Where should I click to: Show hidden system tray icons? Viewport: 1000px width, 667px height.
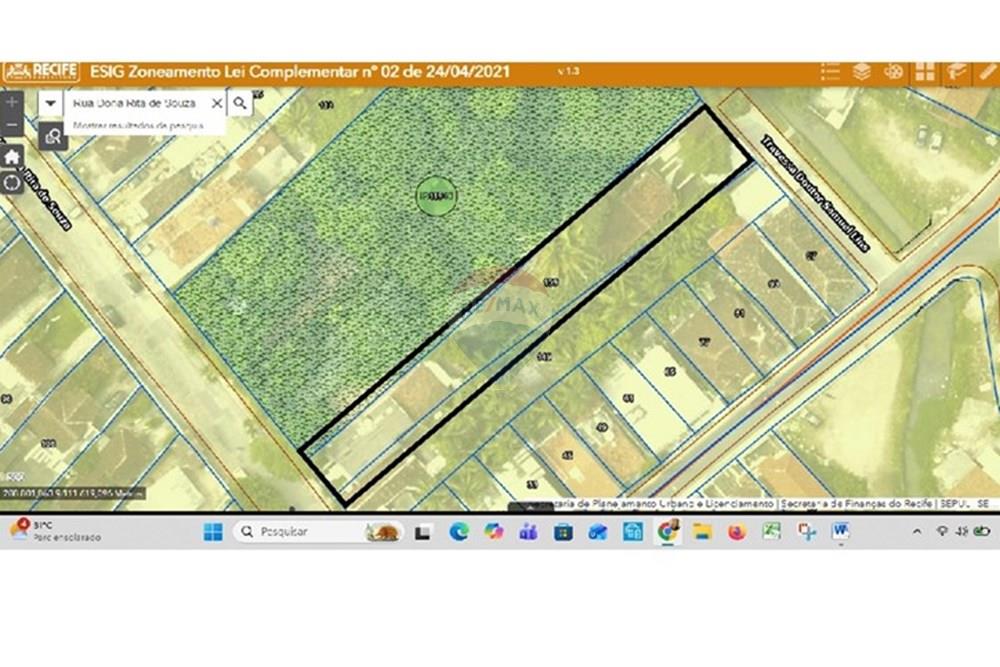click(917, 532)
